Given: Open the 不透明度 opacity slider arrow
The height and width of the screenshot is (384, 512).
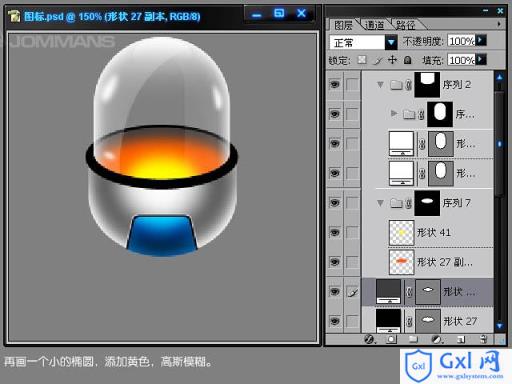Looking at the screenshot, I should pyautogui.click(x=481, y=40).
